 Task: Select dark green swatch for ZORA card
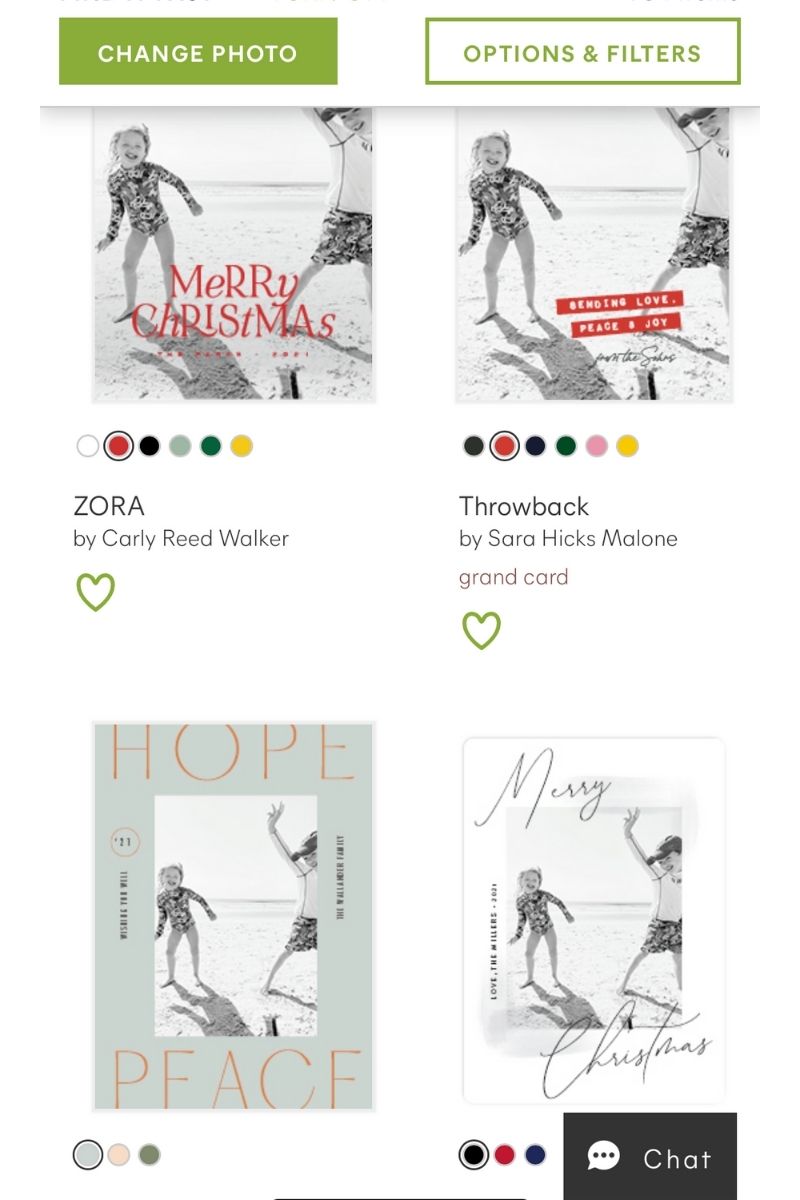210,446
